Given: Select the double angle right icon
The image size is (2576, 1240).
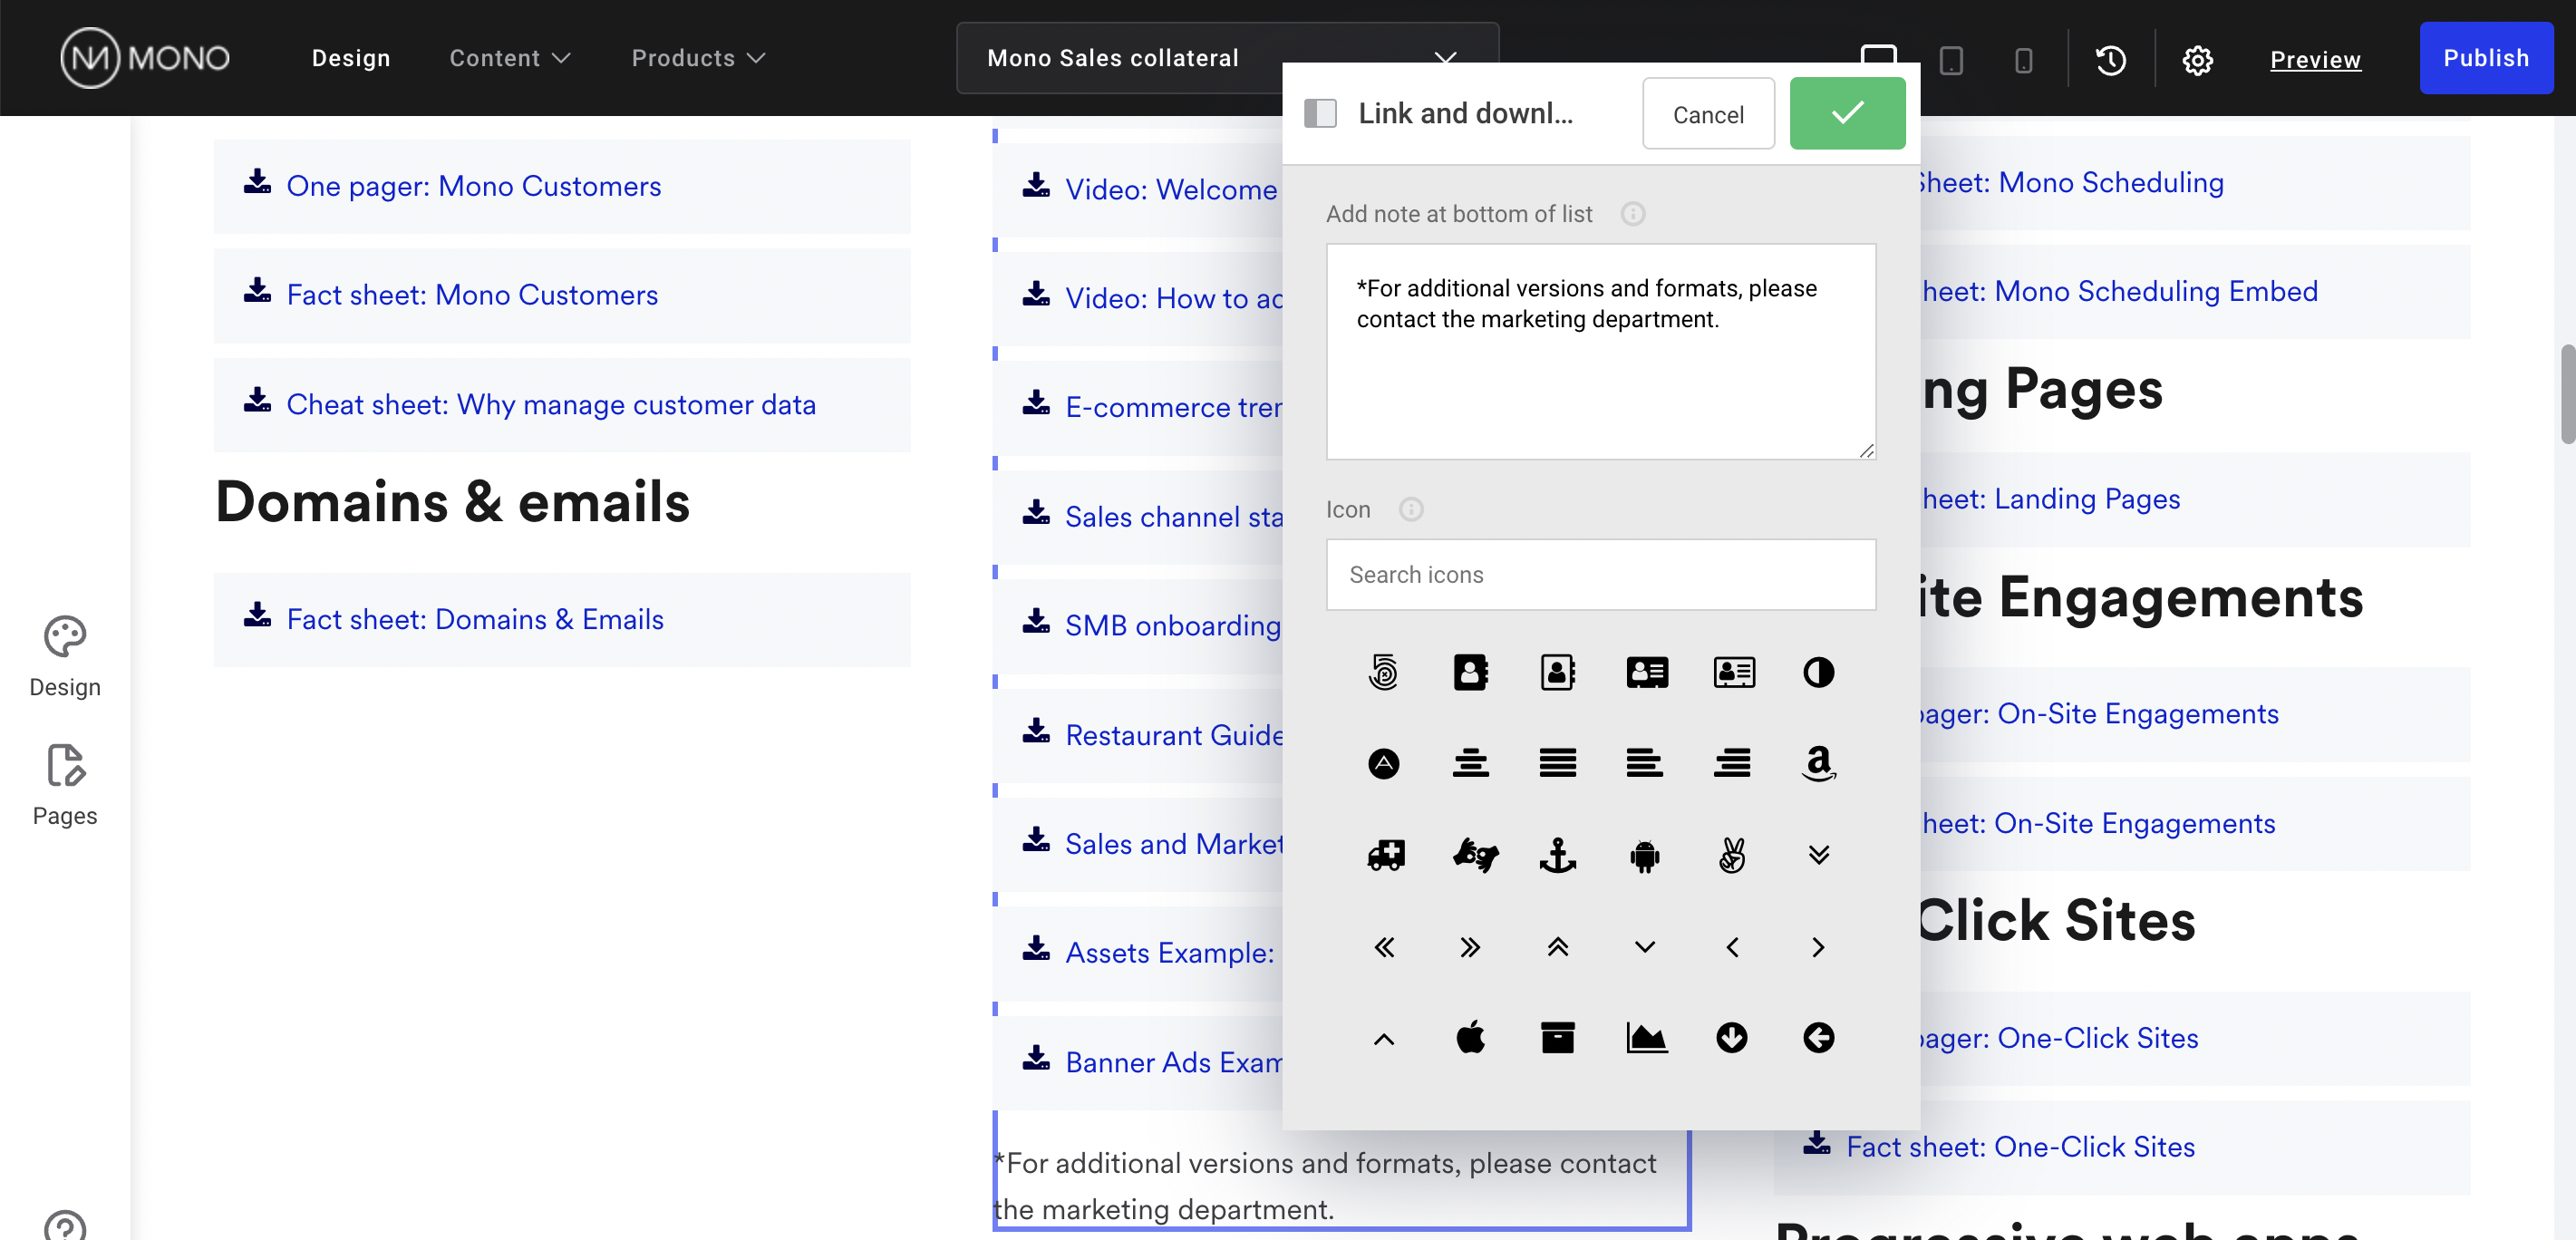Looking at the screenshot, I should point(1470,947).
